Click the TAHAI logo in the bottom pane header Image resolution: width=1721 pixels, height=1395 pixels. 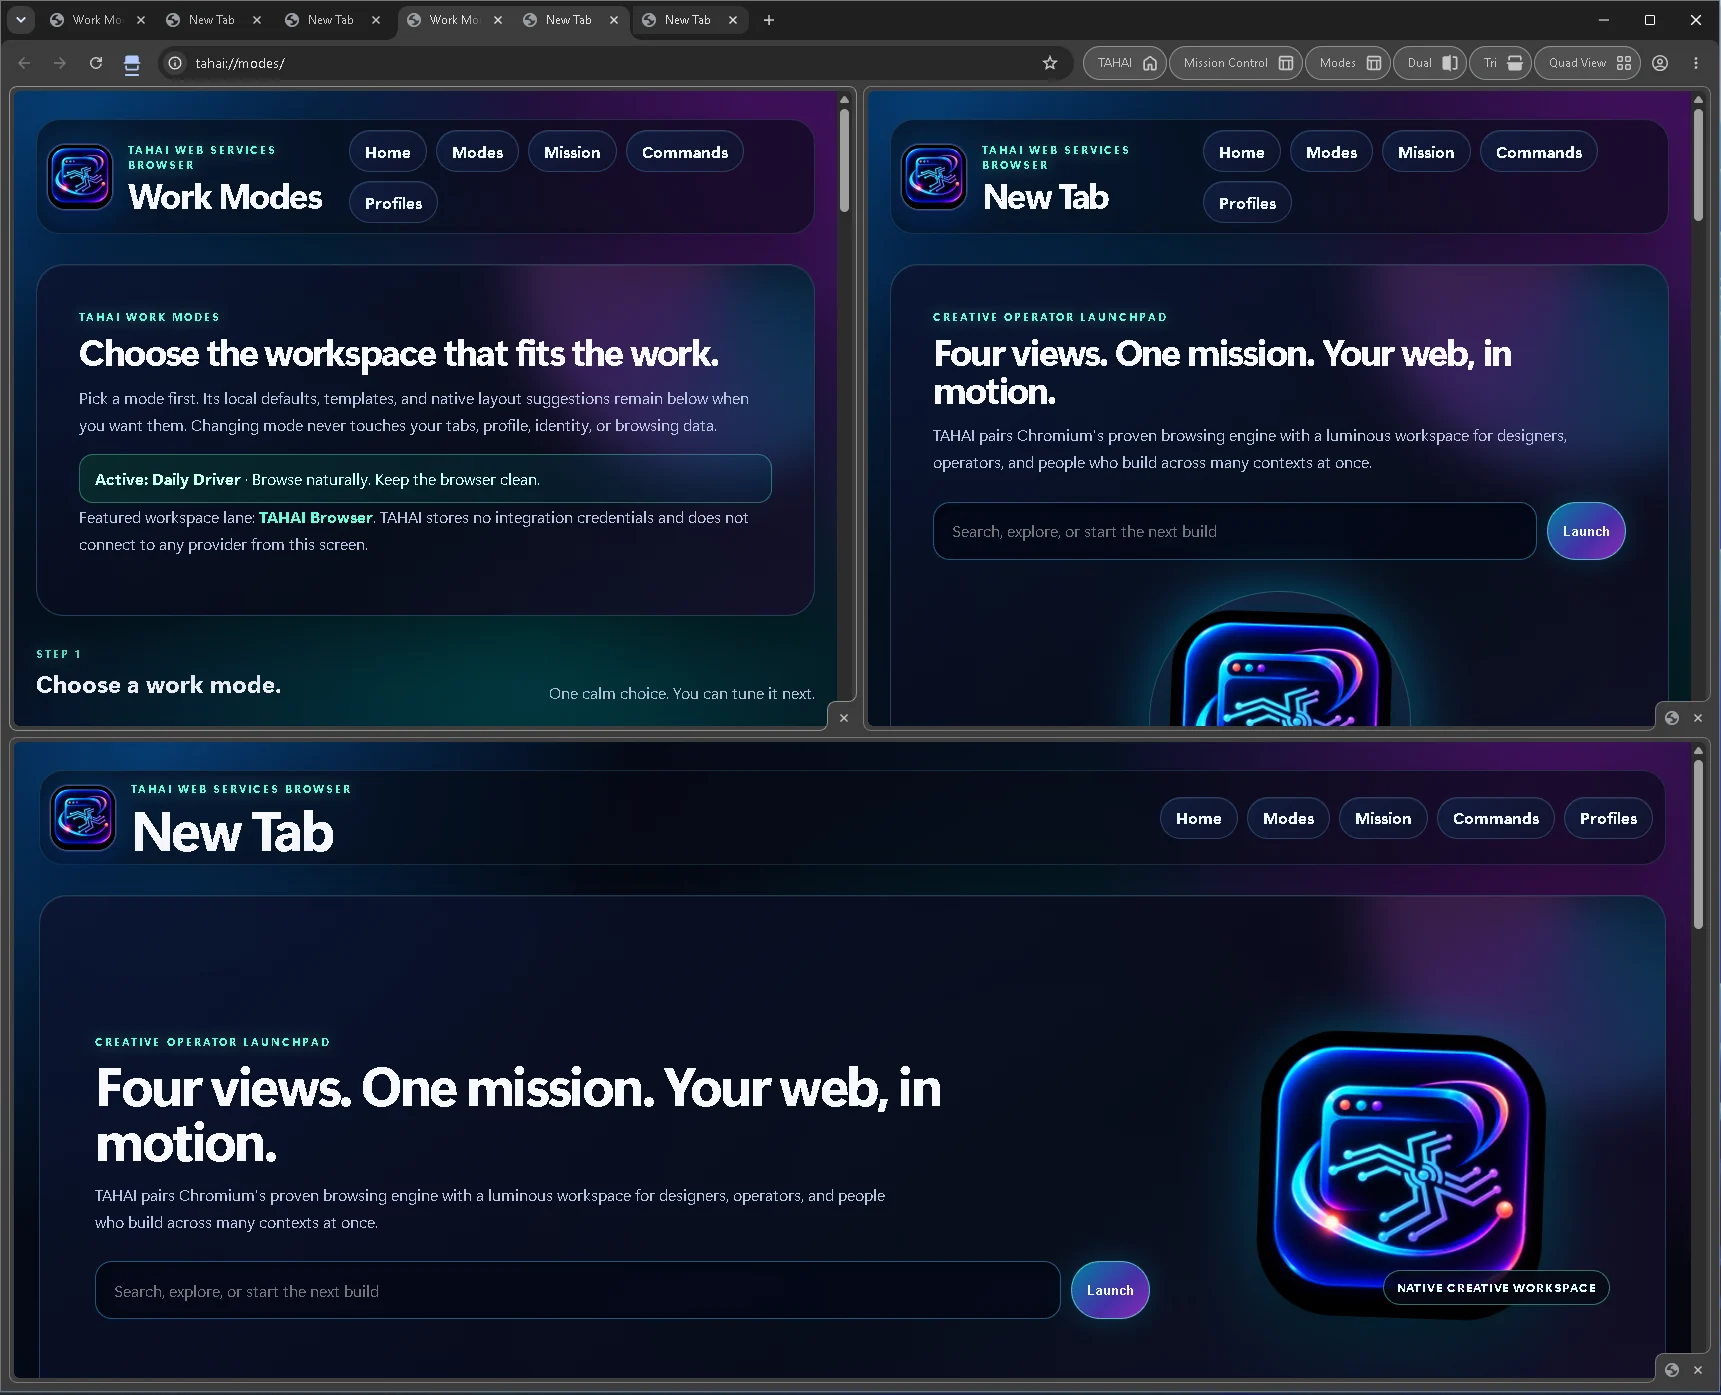pyautogui.click(x=83, y=818)
